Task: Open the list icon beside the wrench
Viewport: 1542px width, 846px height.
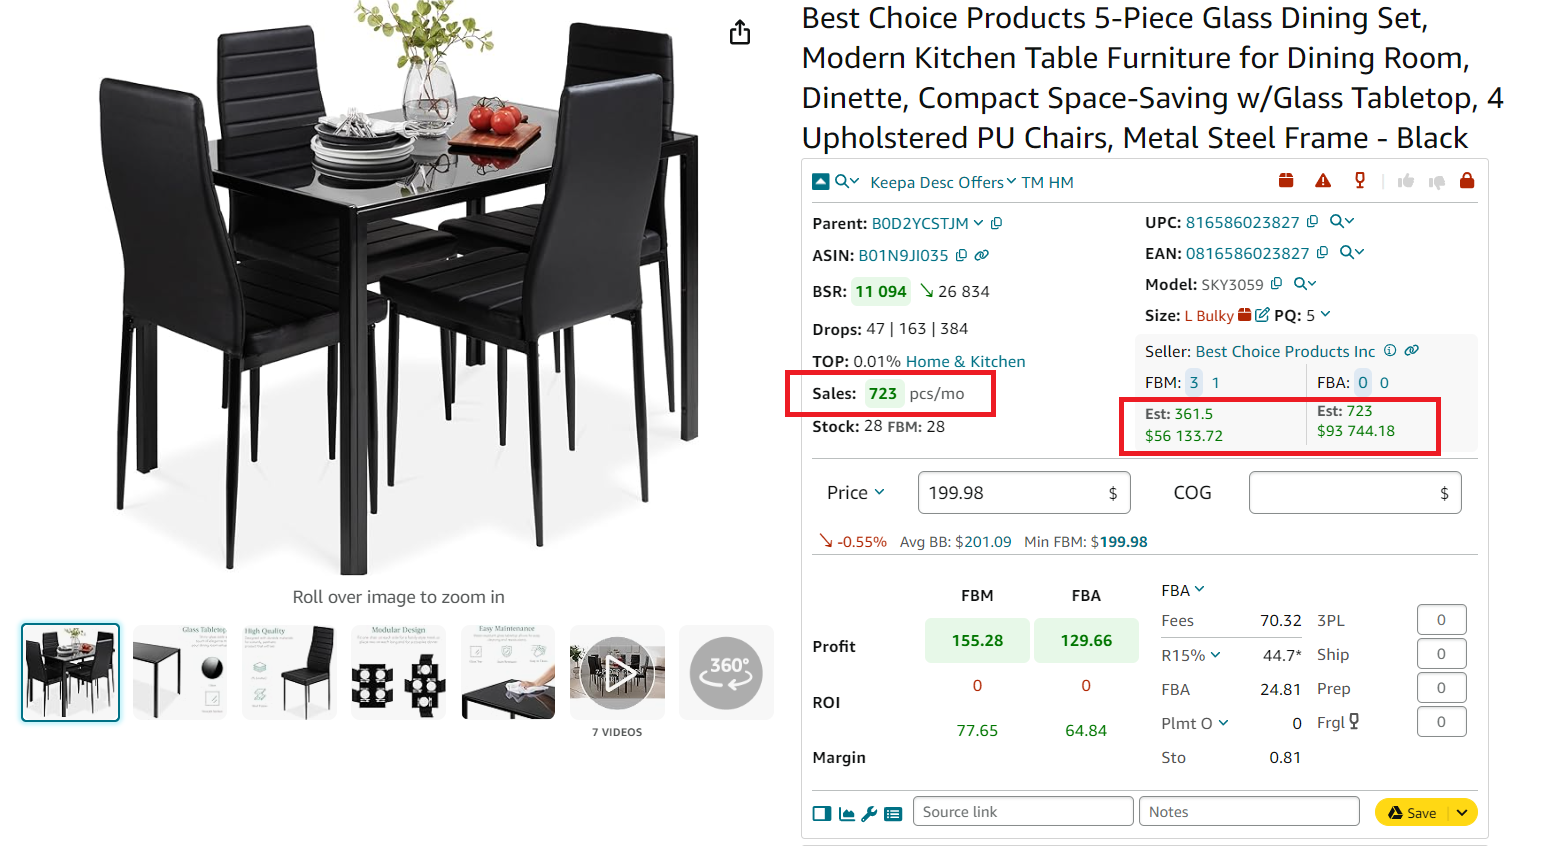Action: 893,813
